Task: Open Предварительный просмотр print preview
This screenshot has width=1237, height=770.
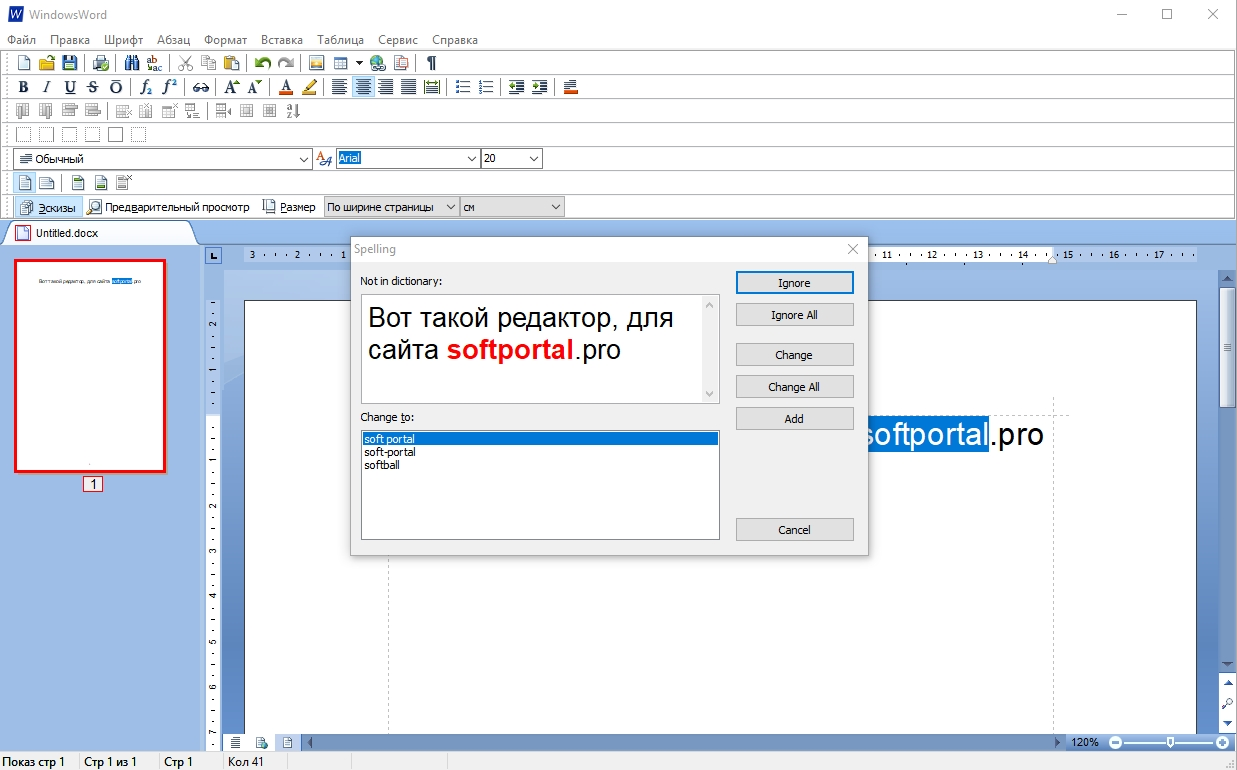Action: (169, 207)
